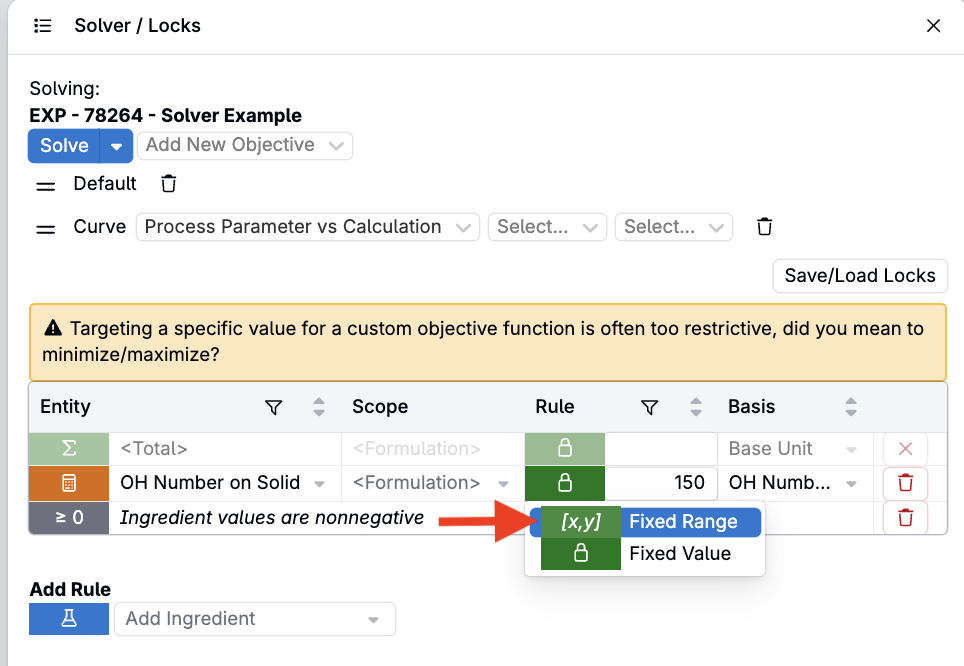Delete the Curve objective using trash icon

tap(764, 226)
